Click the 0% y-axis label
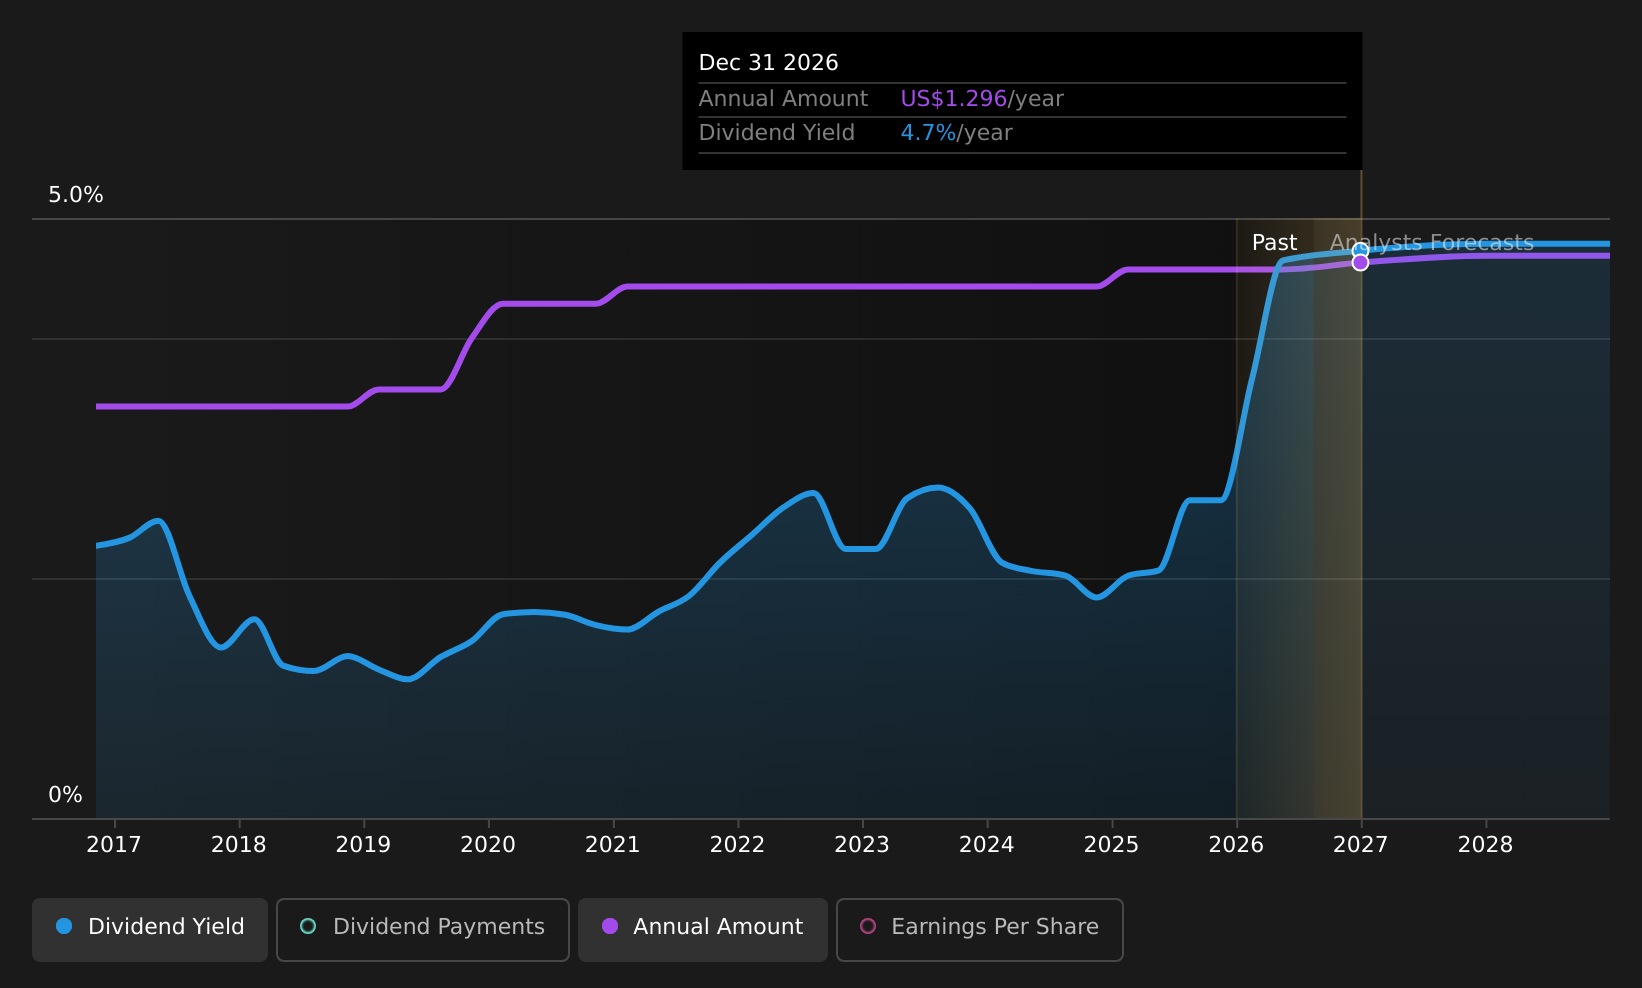Viewport: 1642px width, 988px height. [x=66, y=795]
